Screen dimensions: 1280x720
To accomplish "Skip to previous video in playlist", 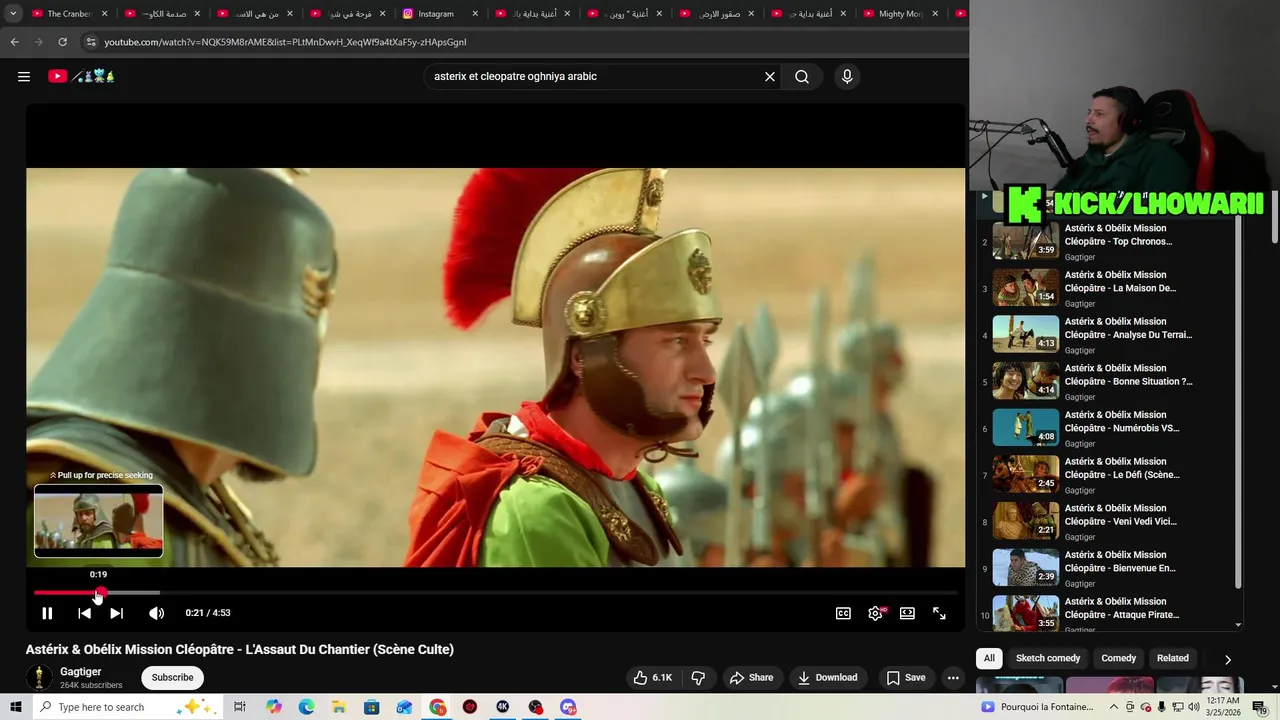I will tap(84, 613).
